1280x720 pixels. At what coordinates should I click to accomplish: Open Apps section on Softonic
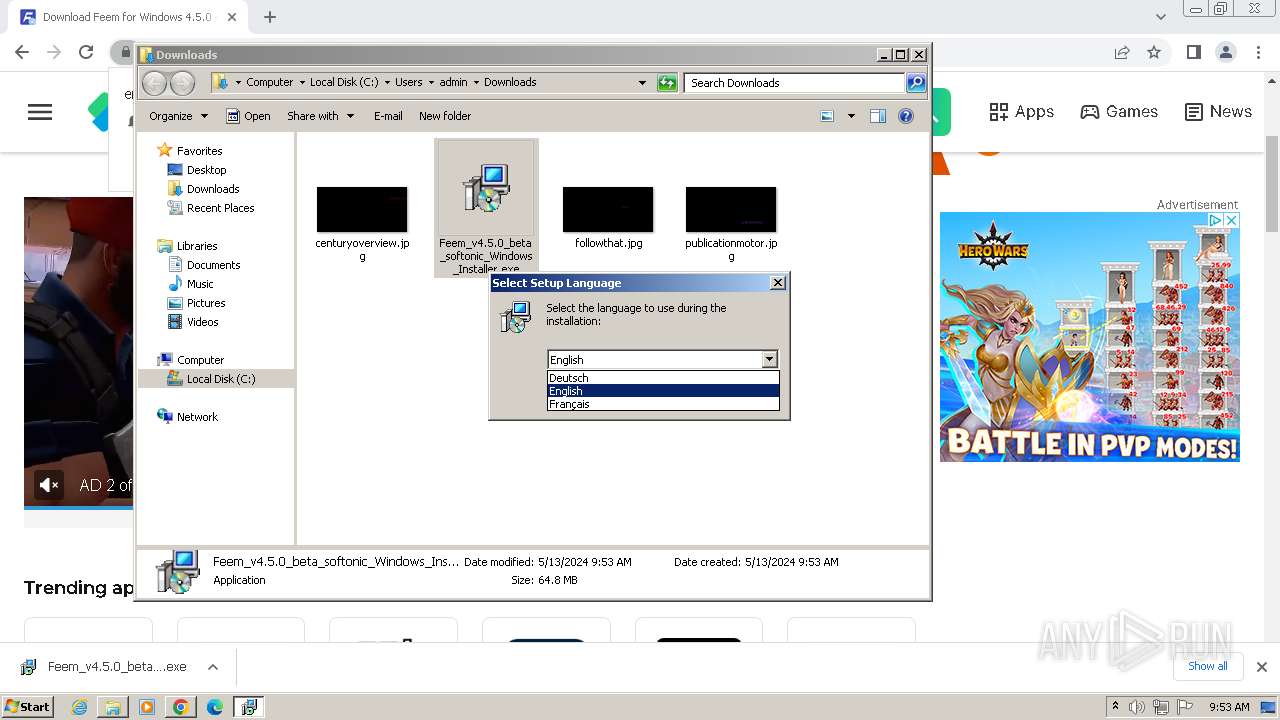[1021, 112]
